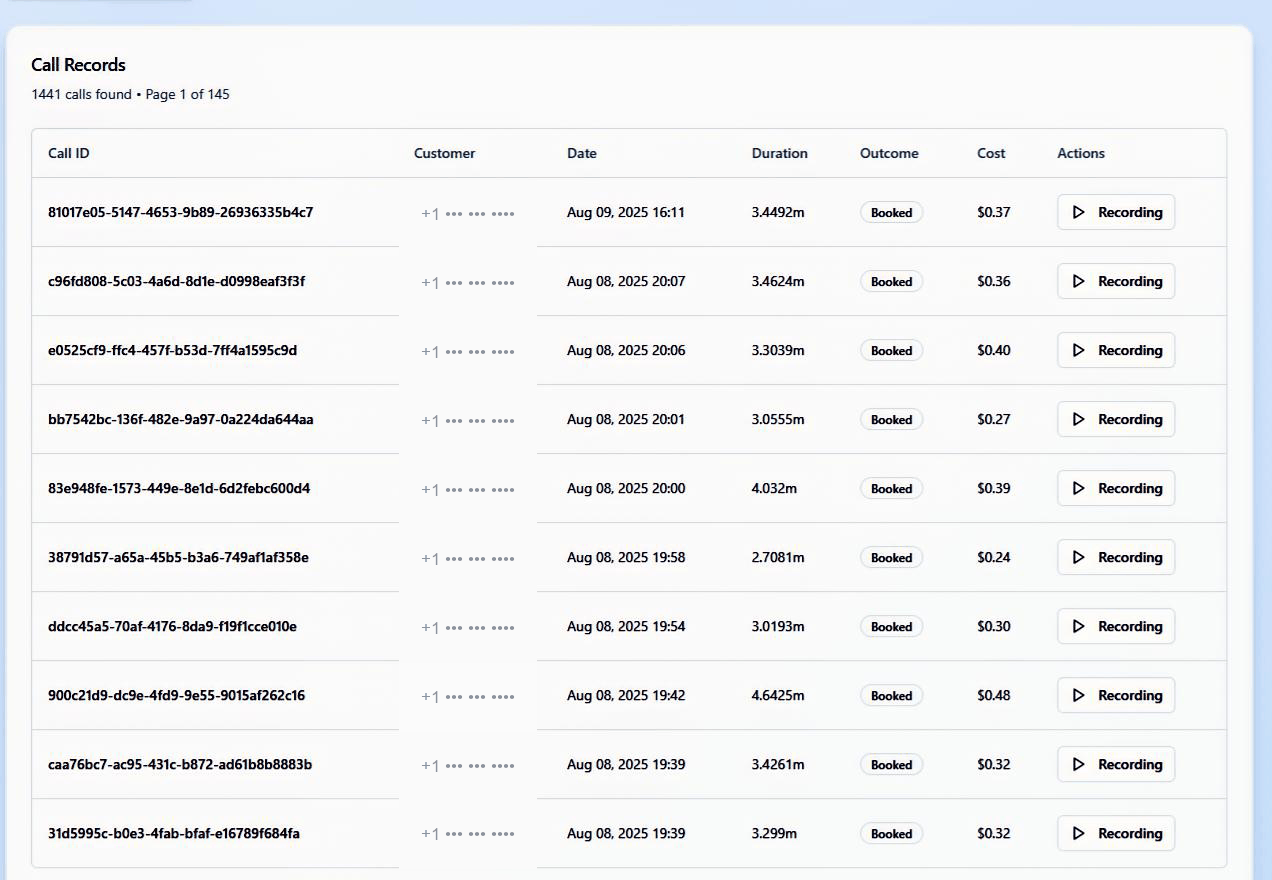Click the date Aug 08, 2025 20:01

(626, 419)
